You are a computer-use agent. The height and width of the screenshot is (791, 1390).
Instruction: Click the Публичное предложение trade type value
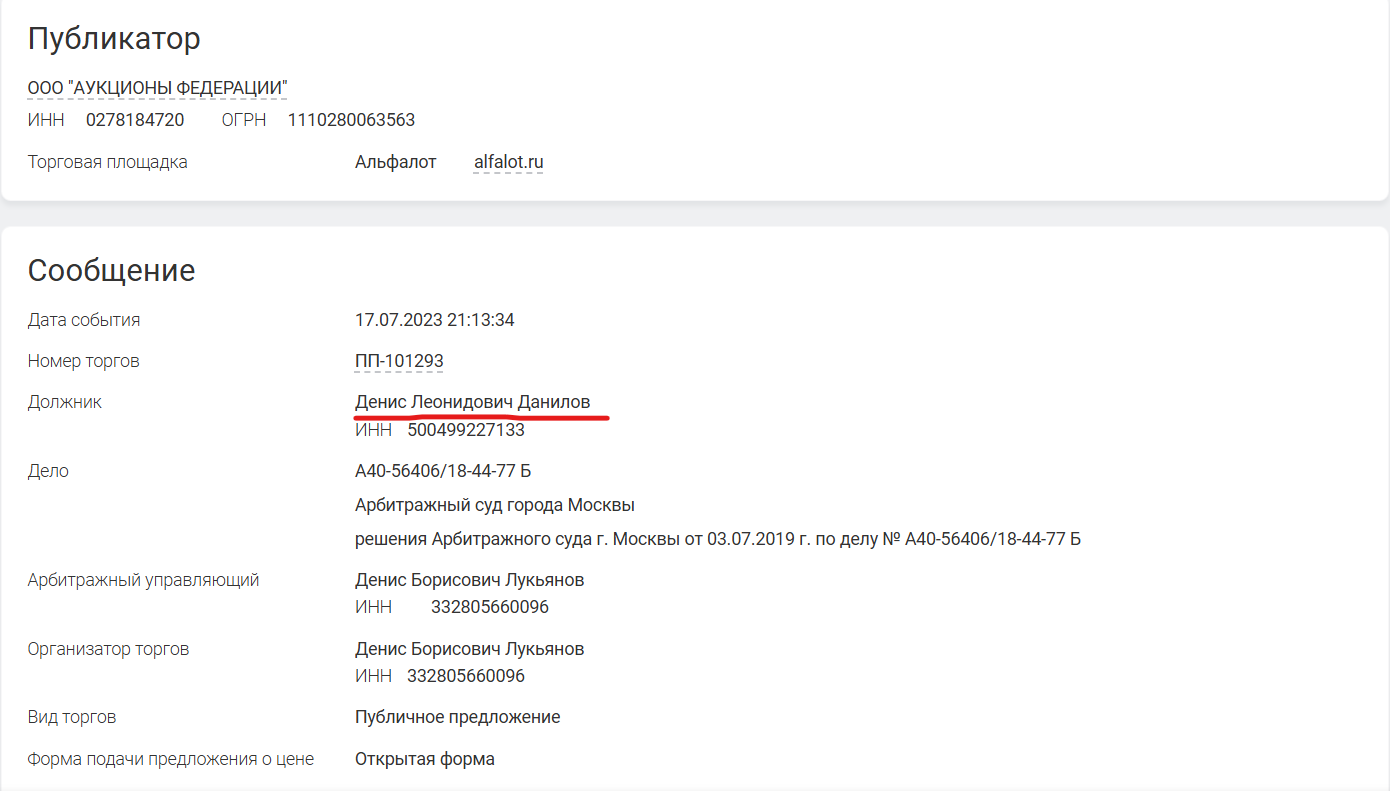click(457, 717)
